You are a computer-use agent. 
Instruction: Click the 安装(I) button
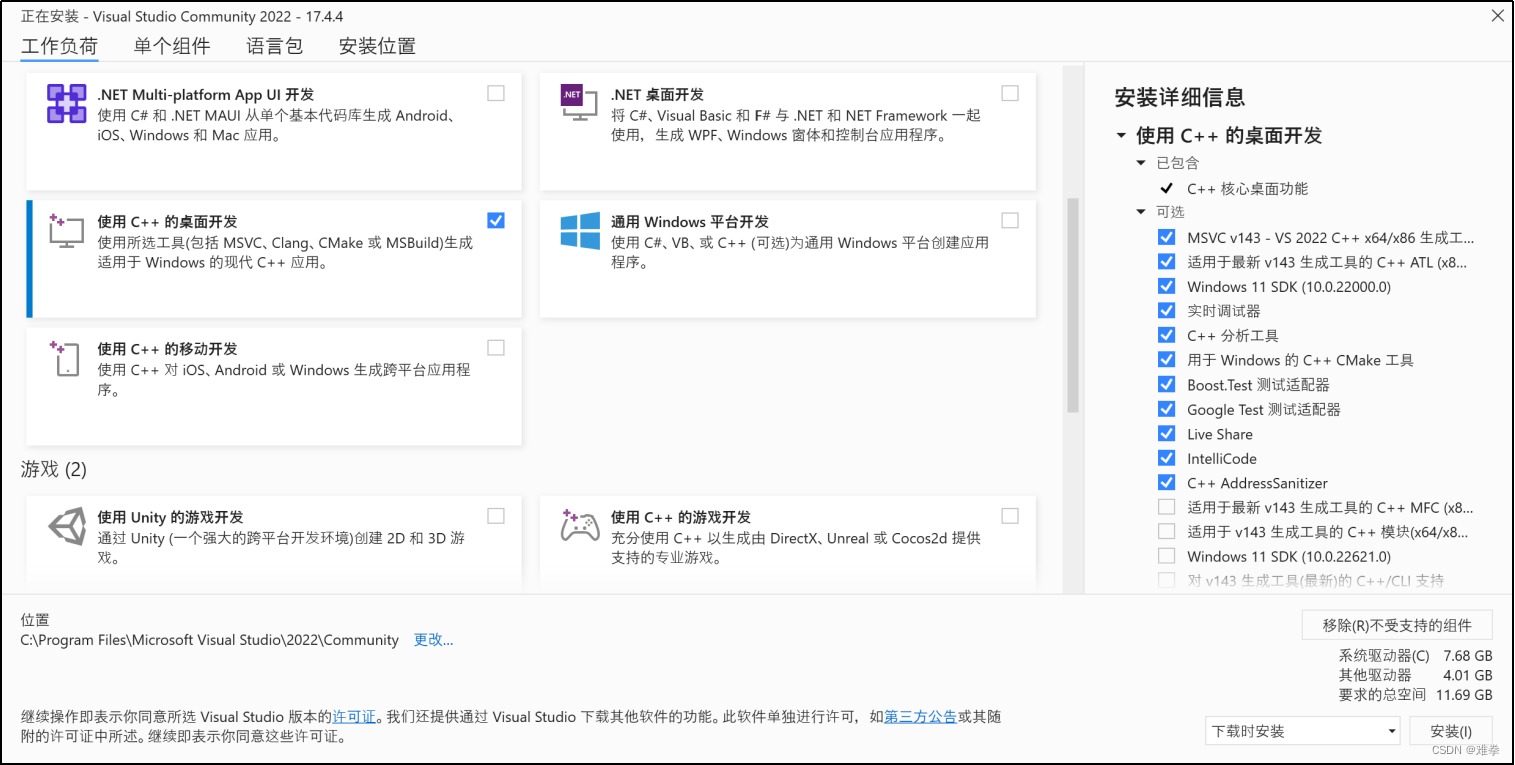[x=1451, y=731]
